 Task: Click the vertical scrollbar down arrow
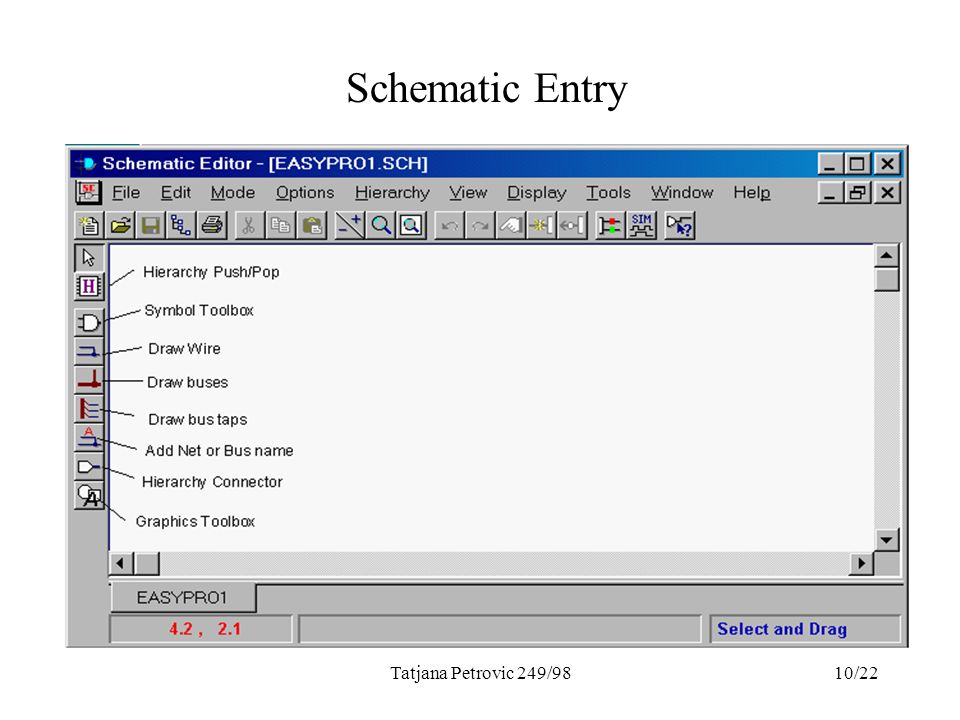pyautogui.click(x=887, y=540)
